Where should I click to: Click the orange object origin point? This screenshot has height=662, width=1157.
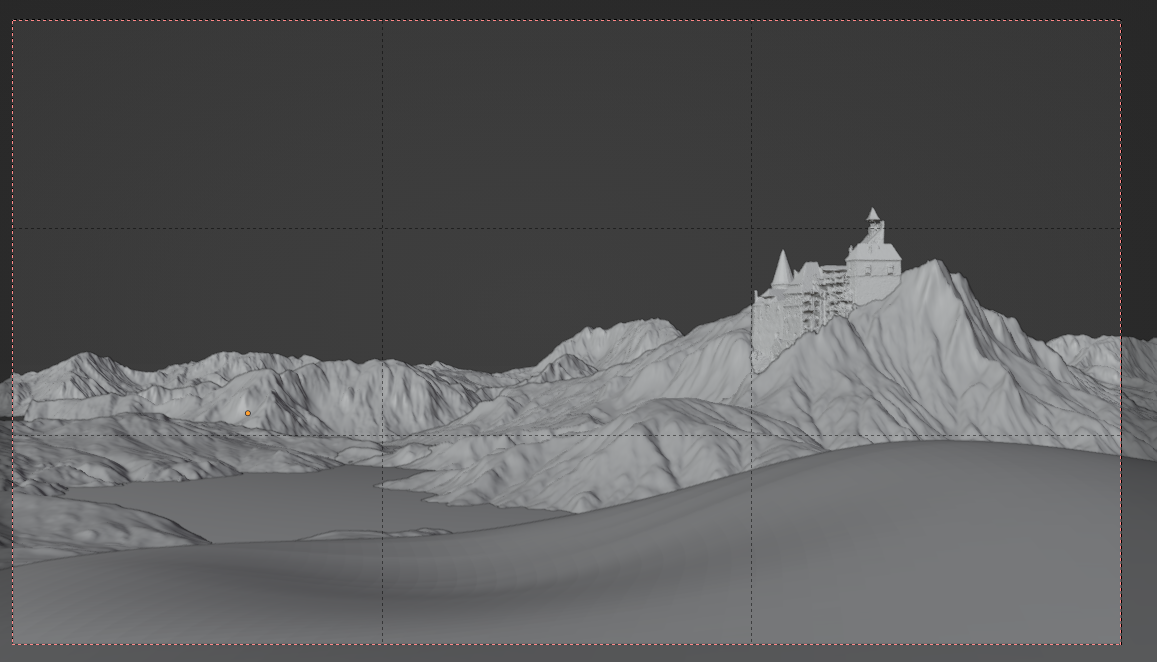tap(246, 413)
